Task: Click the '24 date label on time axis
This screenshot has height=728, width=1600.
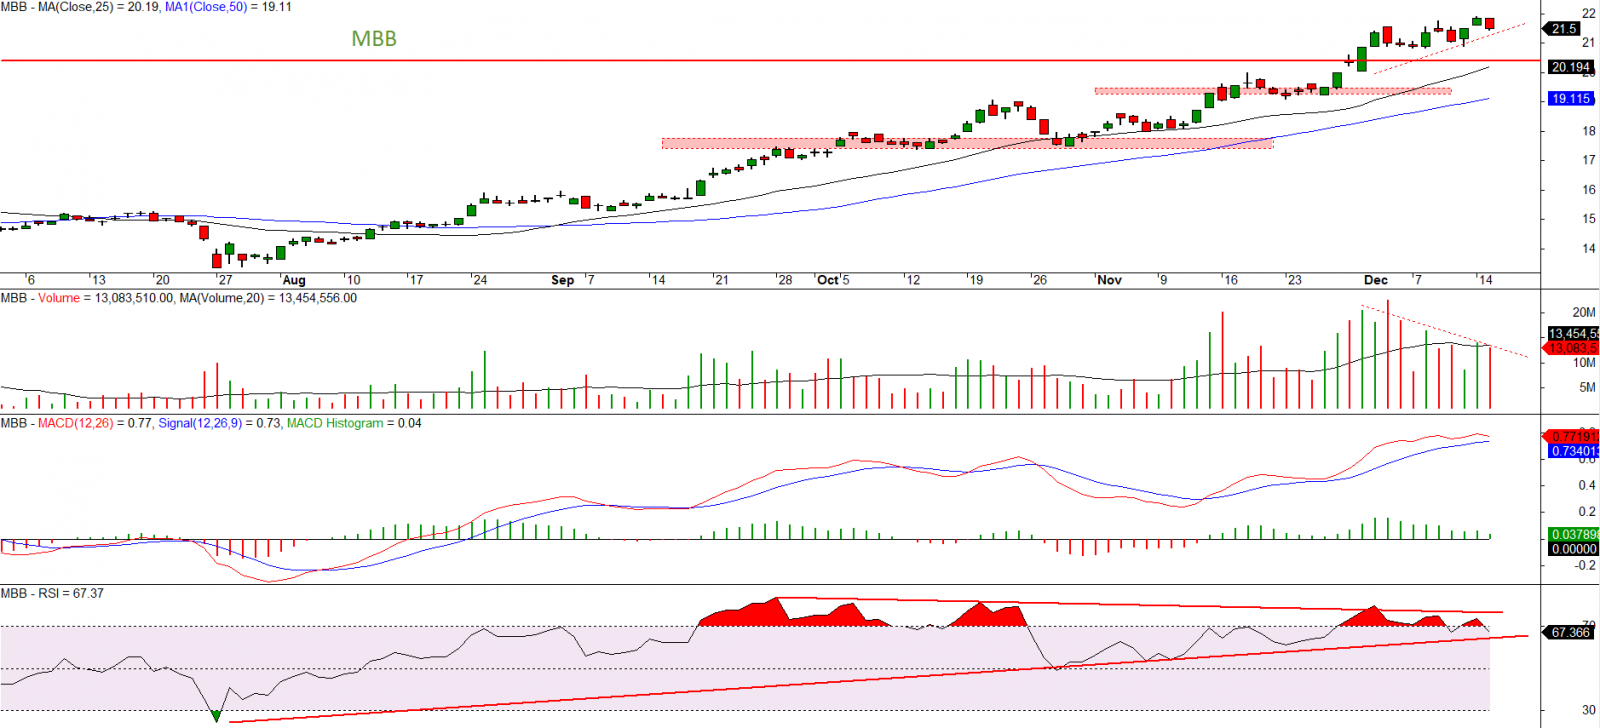Action: pyautogui.click(x=479, y=280)
